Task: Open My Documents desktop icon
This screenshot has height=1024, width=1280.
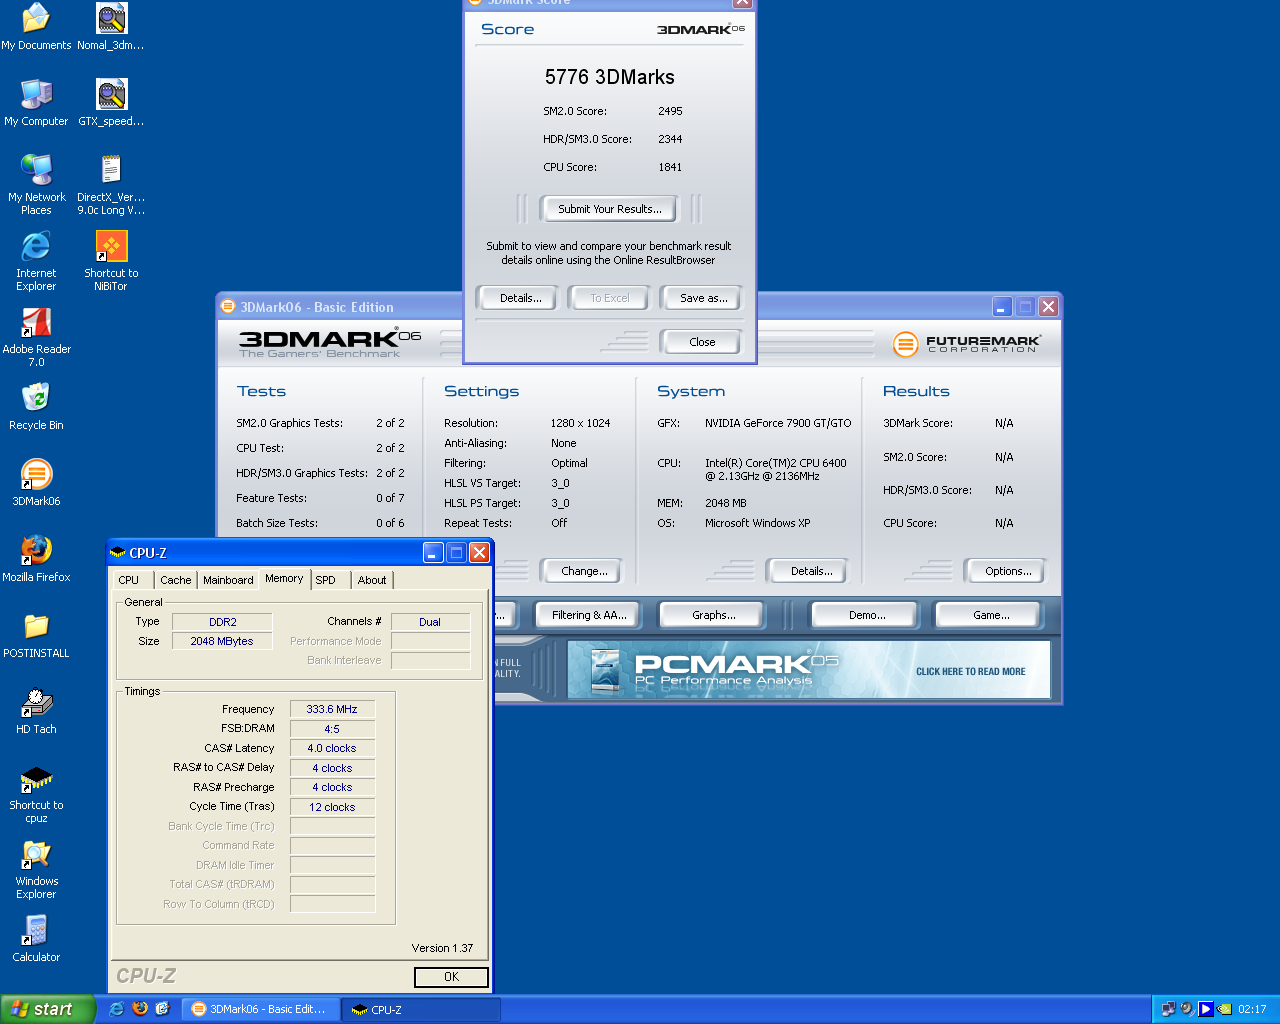Action: click(36, 27)
